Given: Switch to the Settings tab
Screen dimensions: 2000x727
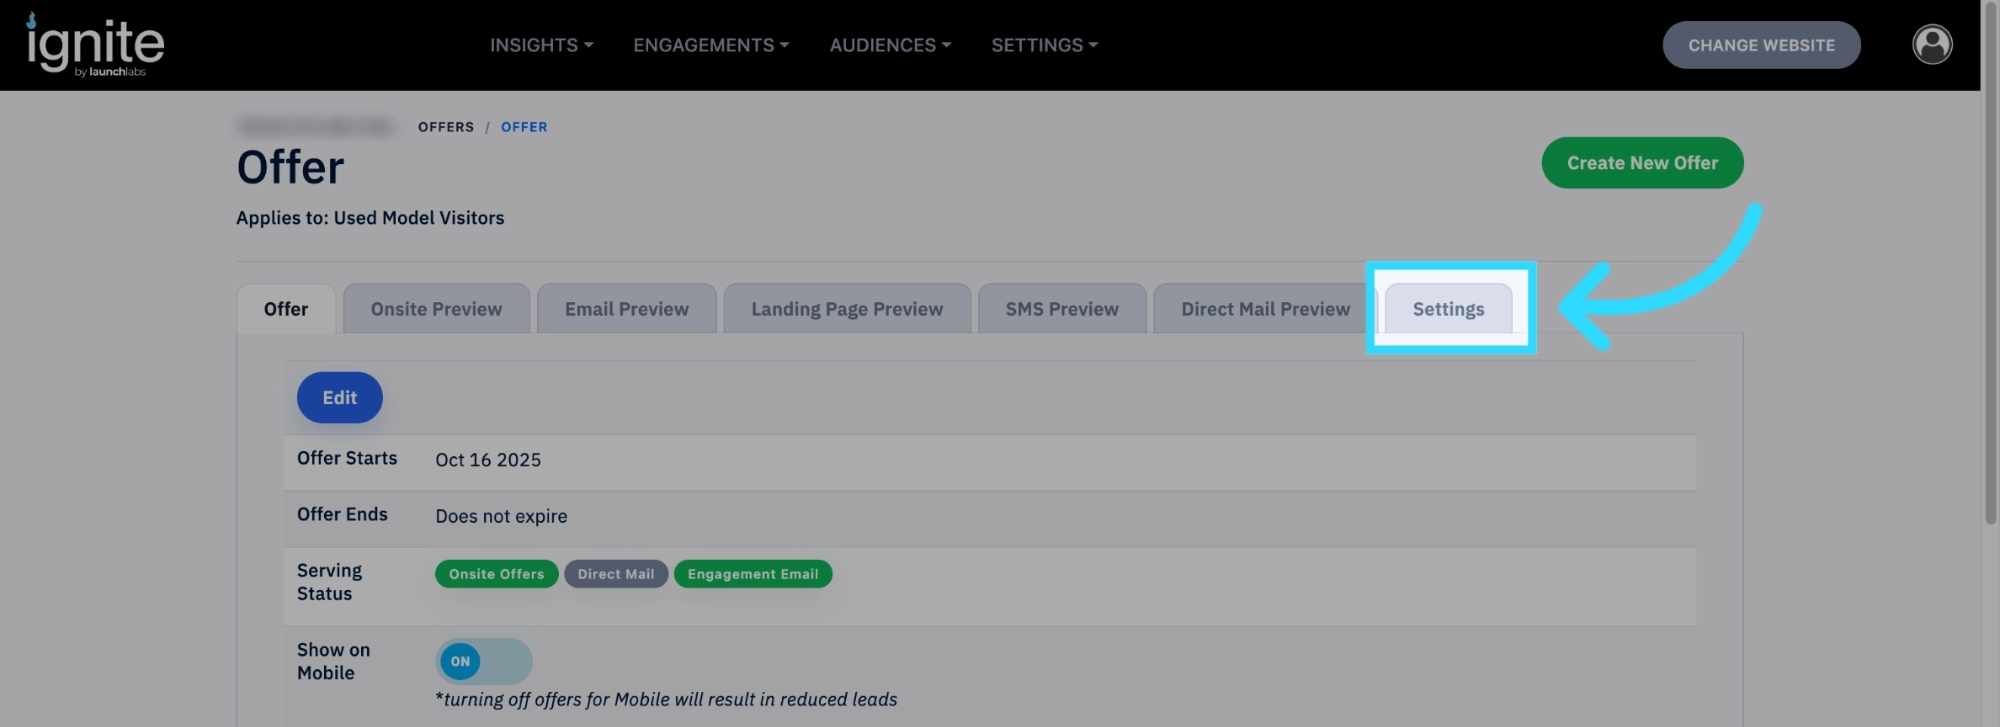Looking at the screenshot, I should [1448, 309].
